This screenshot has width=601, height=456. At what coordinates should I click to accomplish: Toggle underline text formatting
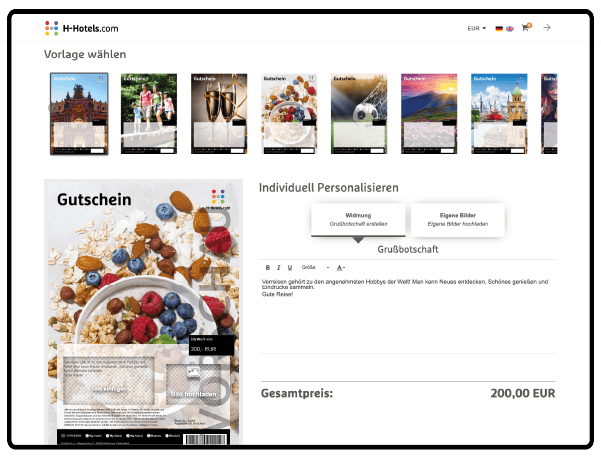point(290,268)
